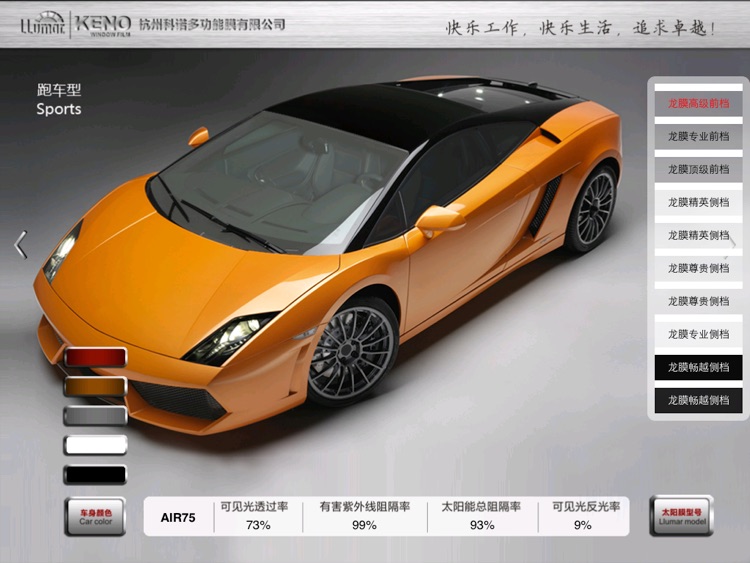The image size is (750, 563).
Task: Click the 可见光反光率 label
Action: coord(586,507)
